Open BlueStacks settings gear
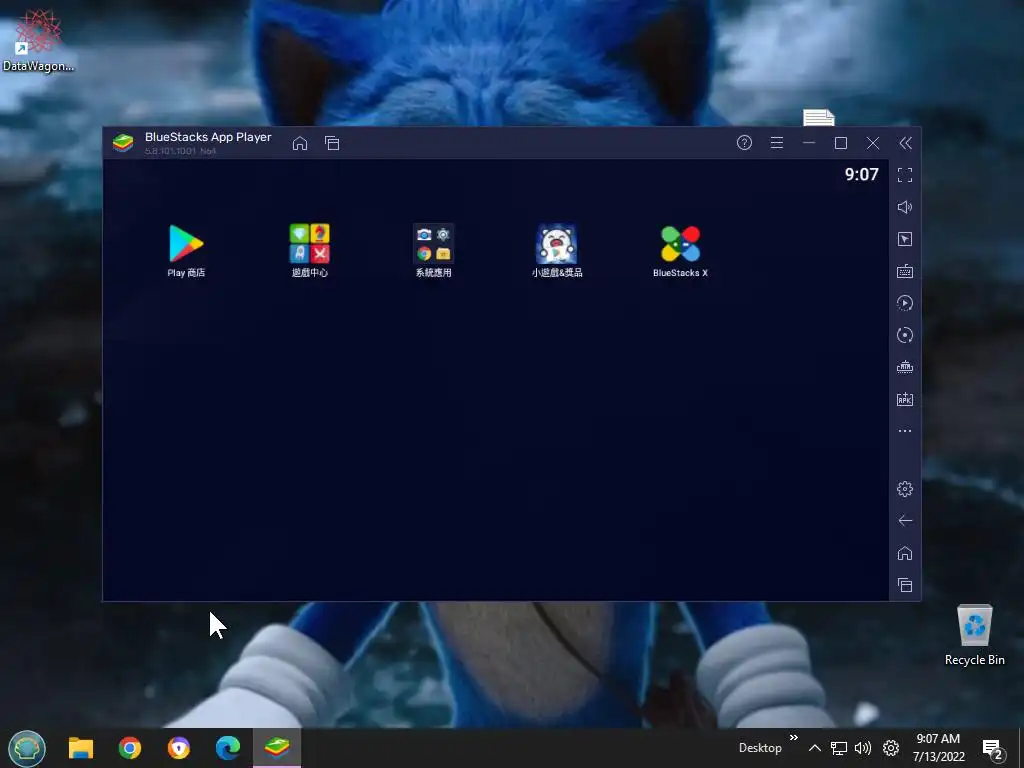Image resolution: width=1024 pixels, height=768 pixels. [904, 488]
